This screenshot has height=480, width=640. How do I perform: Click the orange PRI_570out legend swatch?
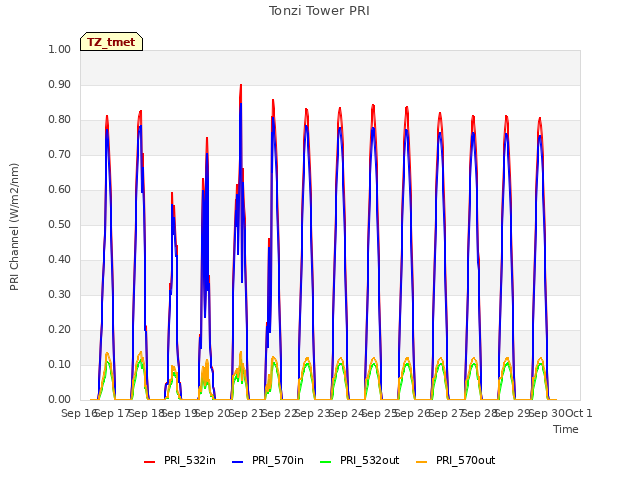[x=421, y=462]
